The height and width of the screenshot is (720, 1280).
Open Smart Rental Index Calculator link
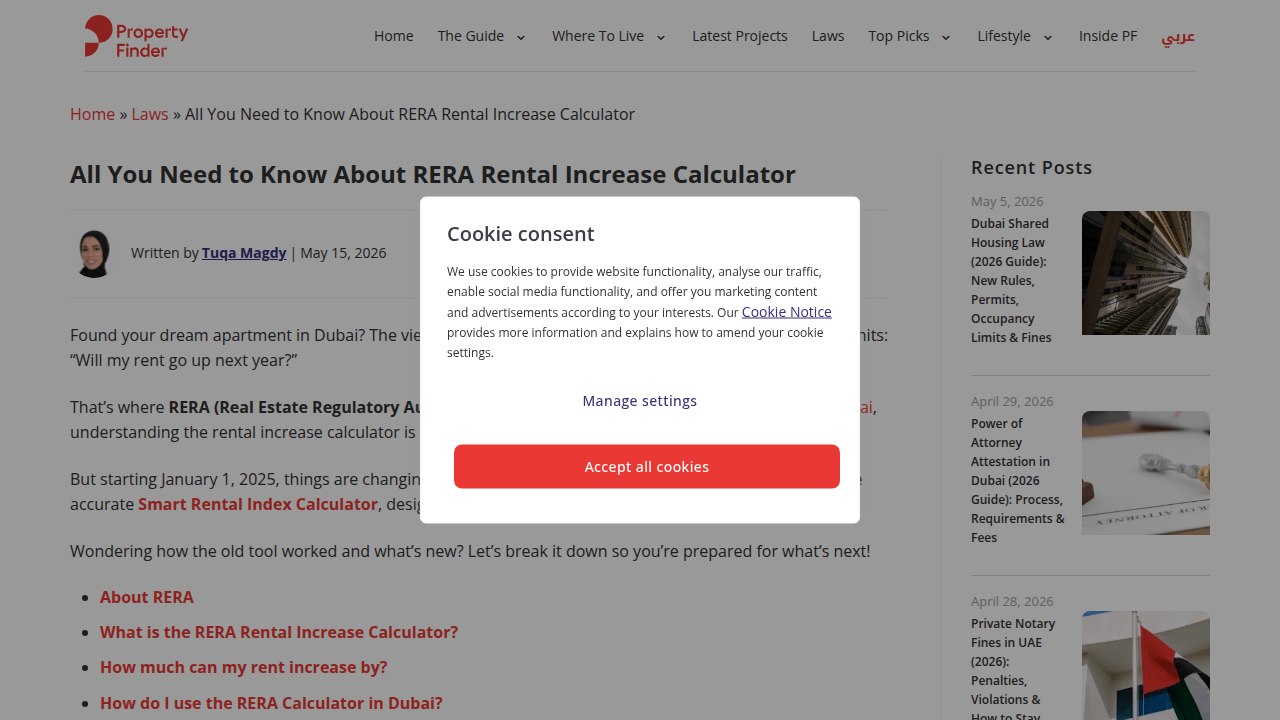(258, 504)
